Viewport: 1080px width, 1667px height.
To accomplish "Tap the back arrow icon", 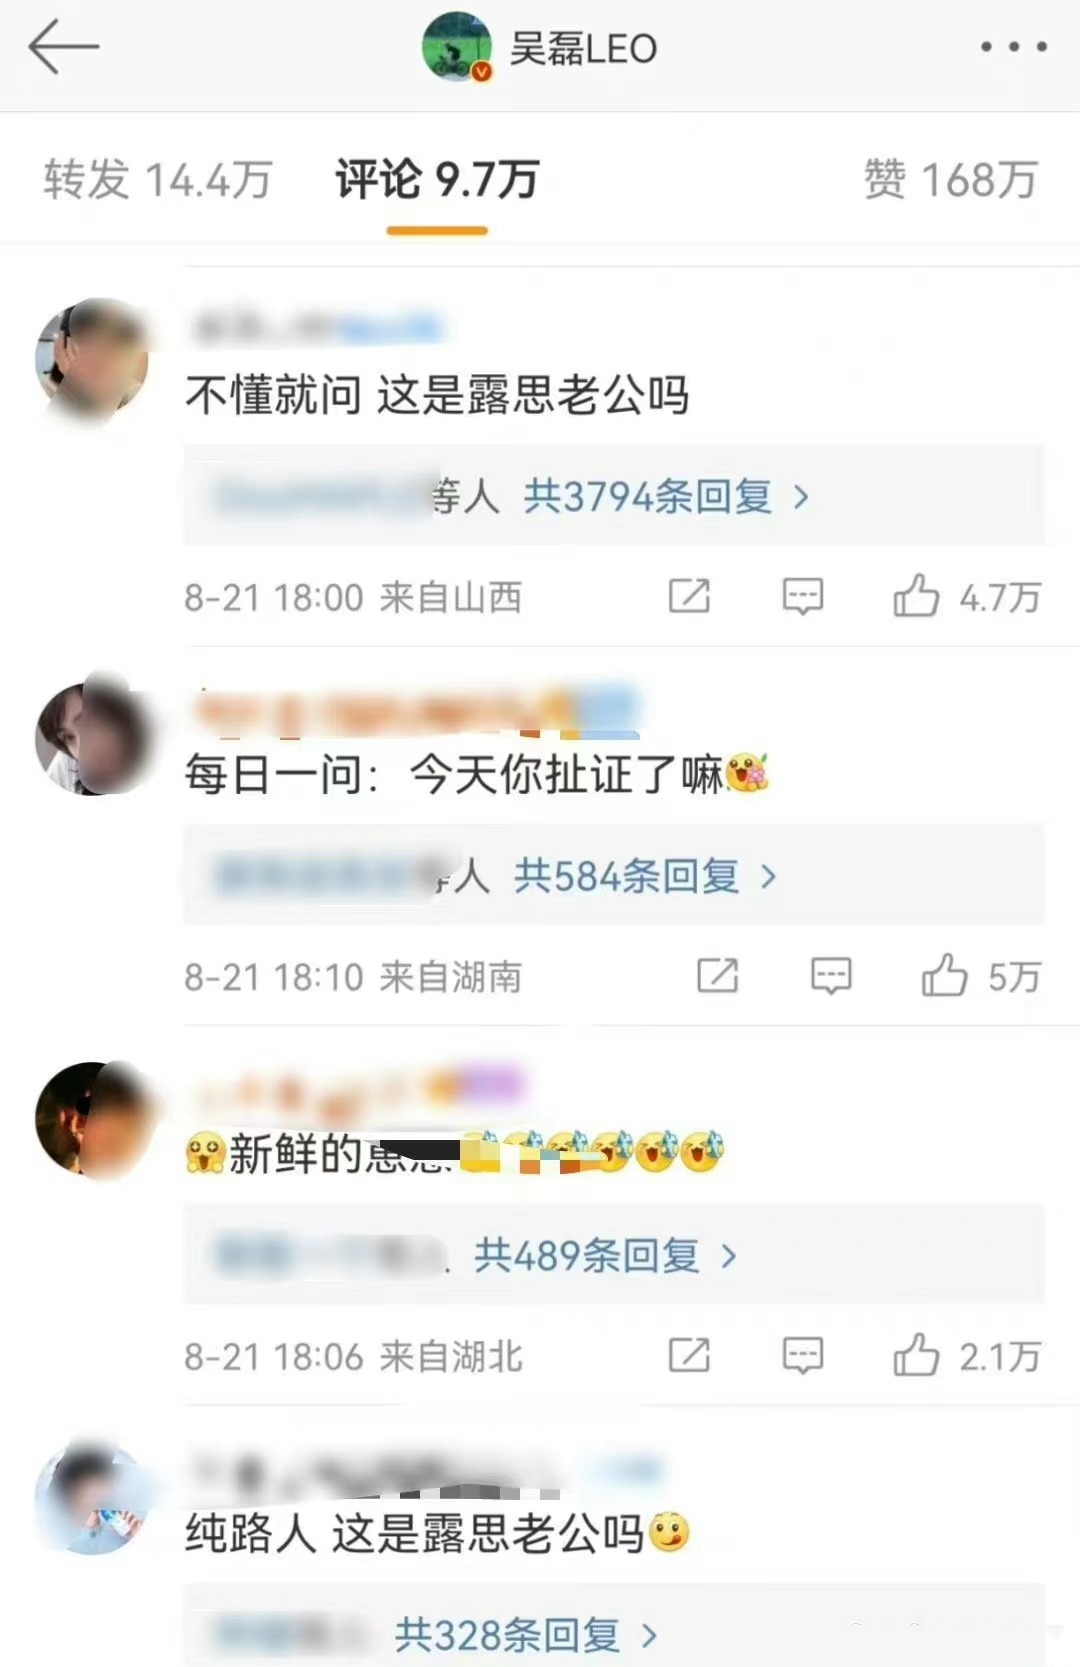I will pos(63,47).
